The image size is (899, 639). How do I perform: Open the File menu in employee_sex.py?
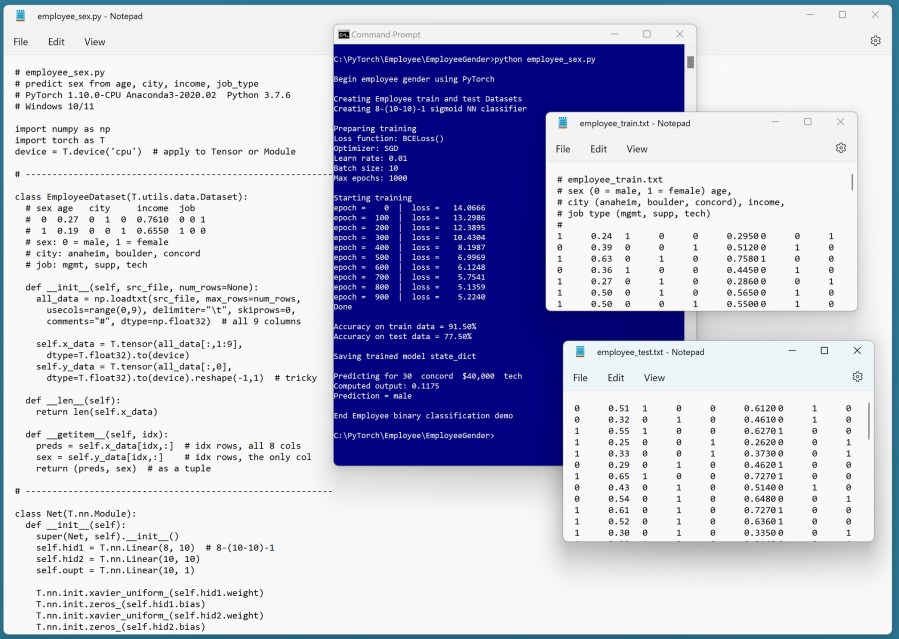(19, 41)
